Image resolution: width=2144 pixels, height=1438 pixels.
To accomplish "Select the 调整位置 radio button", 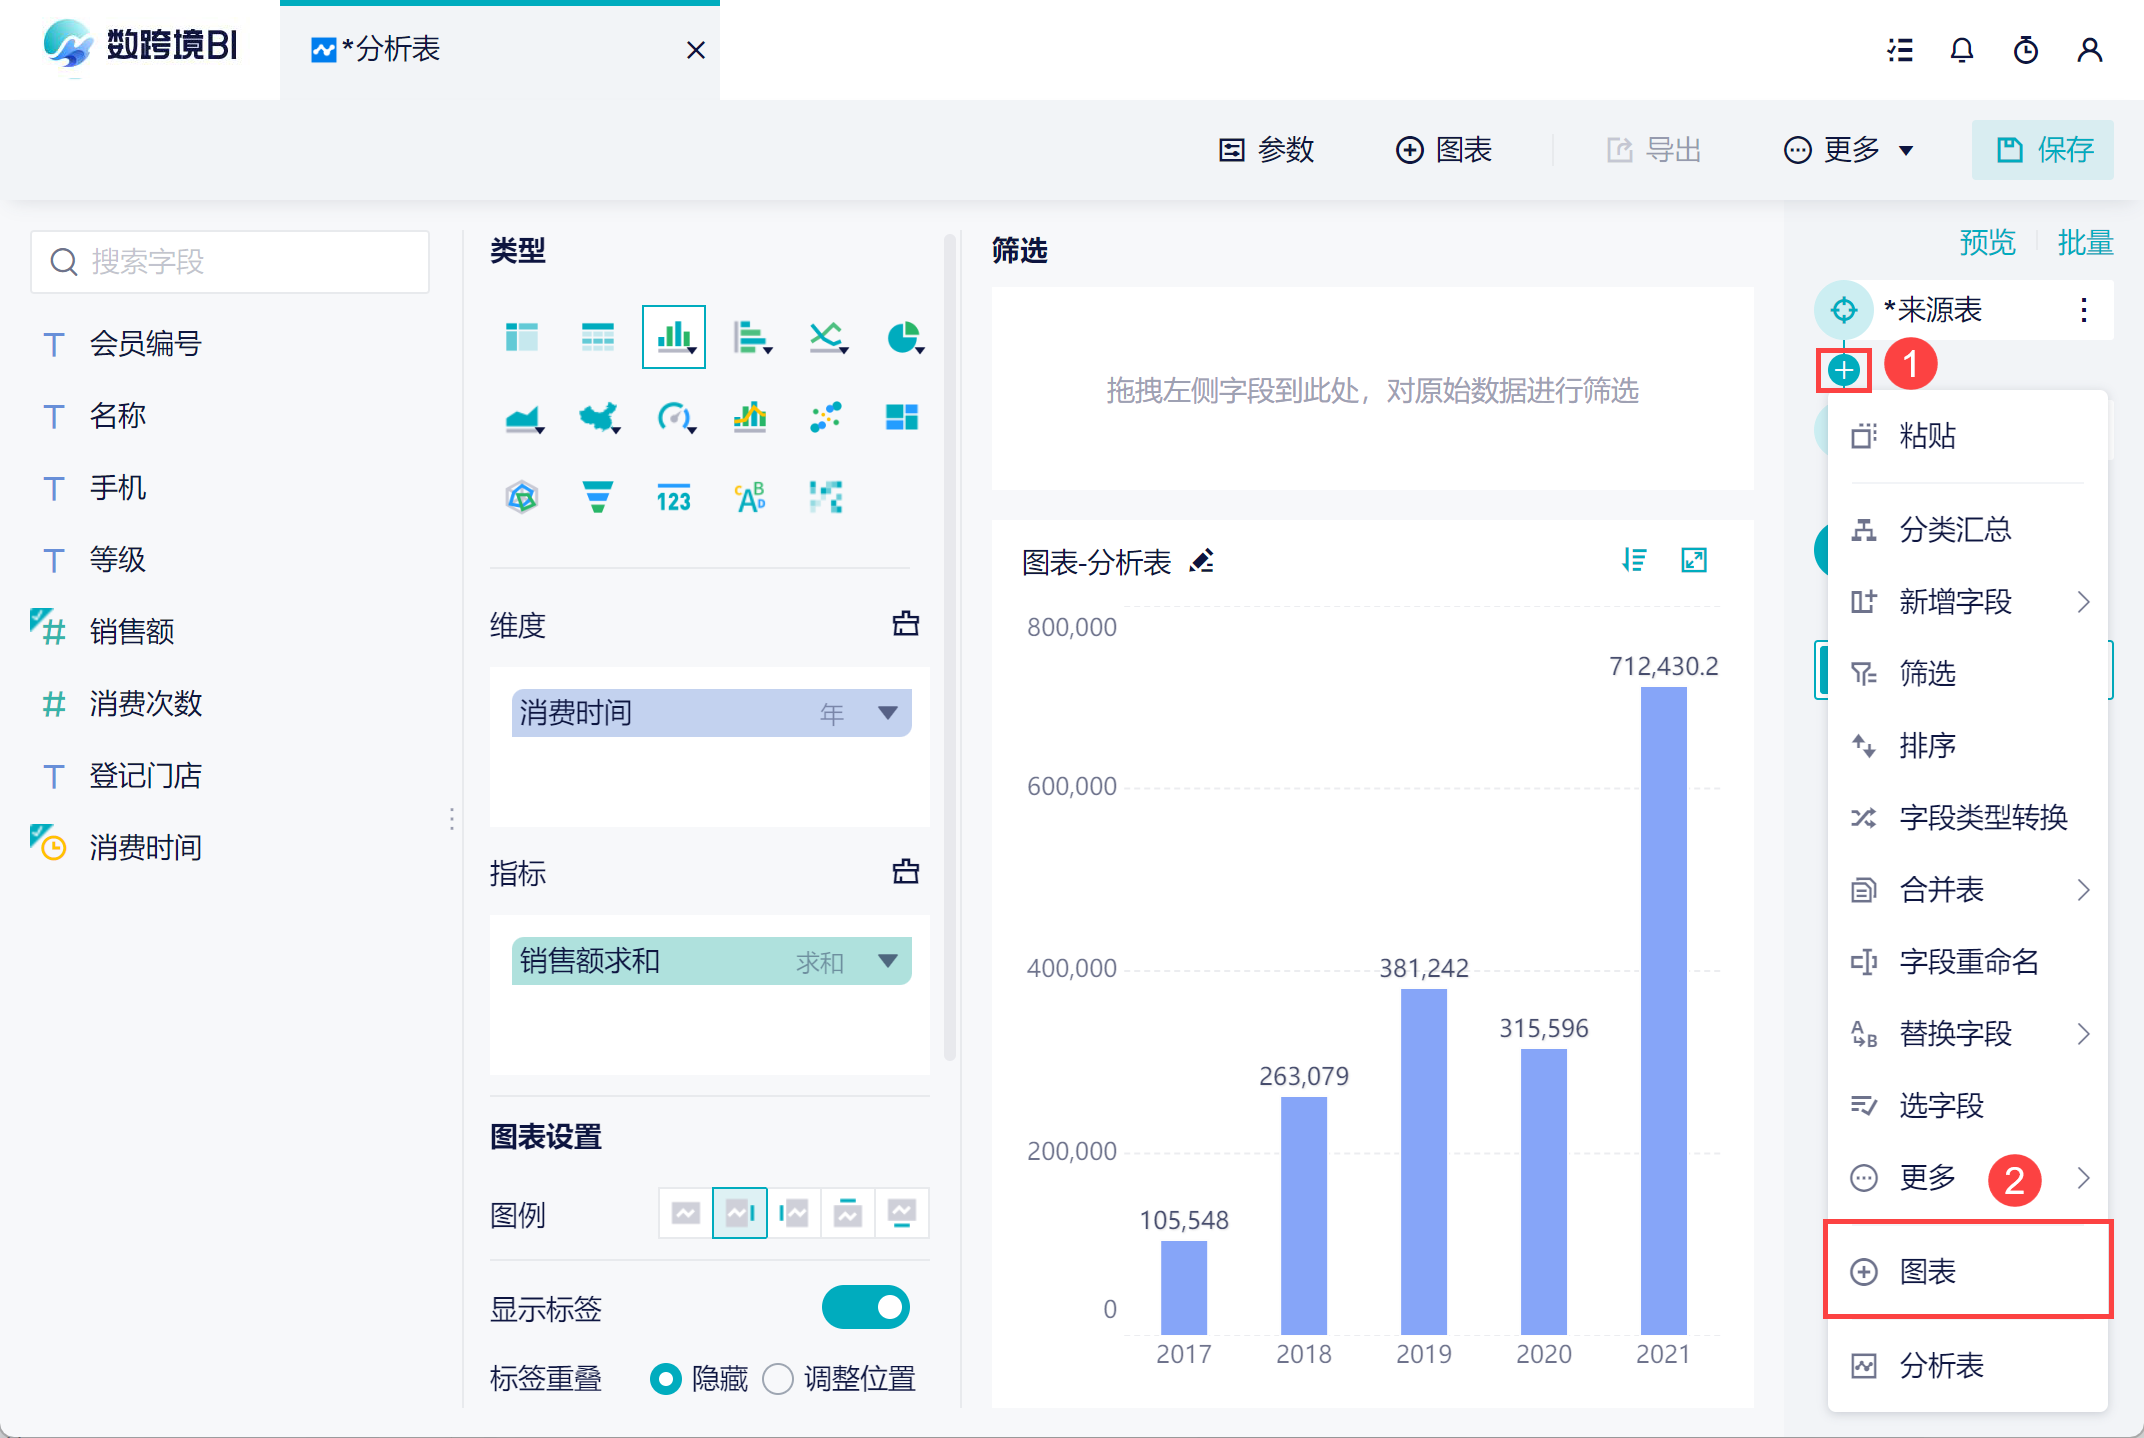I will click(778, 1379).
